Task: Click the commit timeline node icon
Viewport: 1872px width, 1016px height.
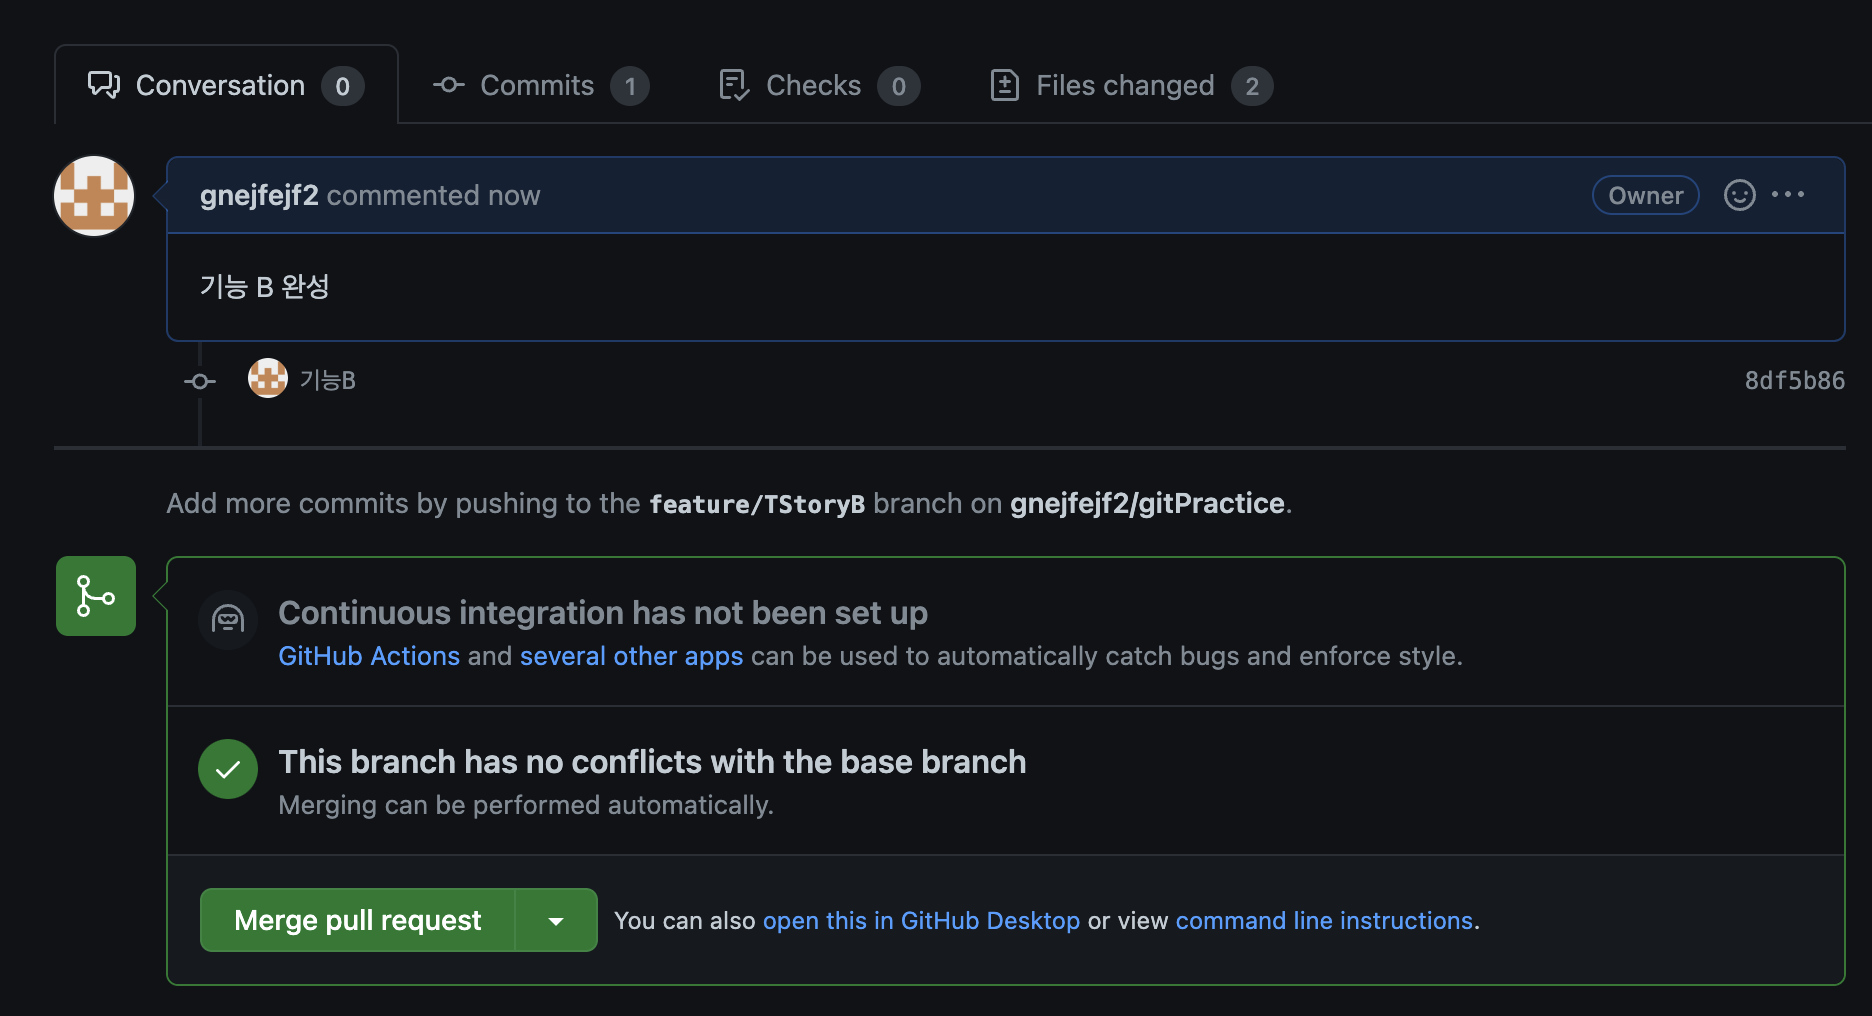Action: pyautogui.click(x=200, y=381)
